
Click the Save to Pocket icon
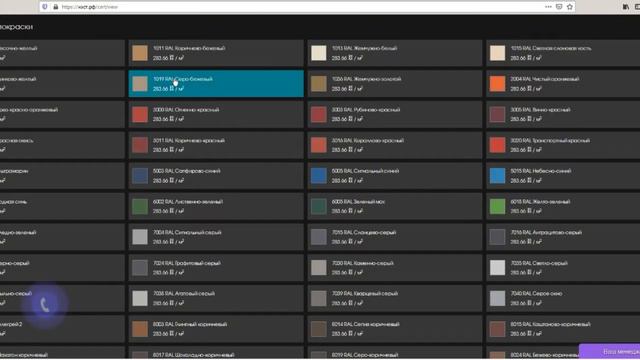(x=559, y=7)
